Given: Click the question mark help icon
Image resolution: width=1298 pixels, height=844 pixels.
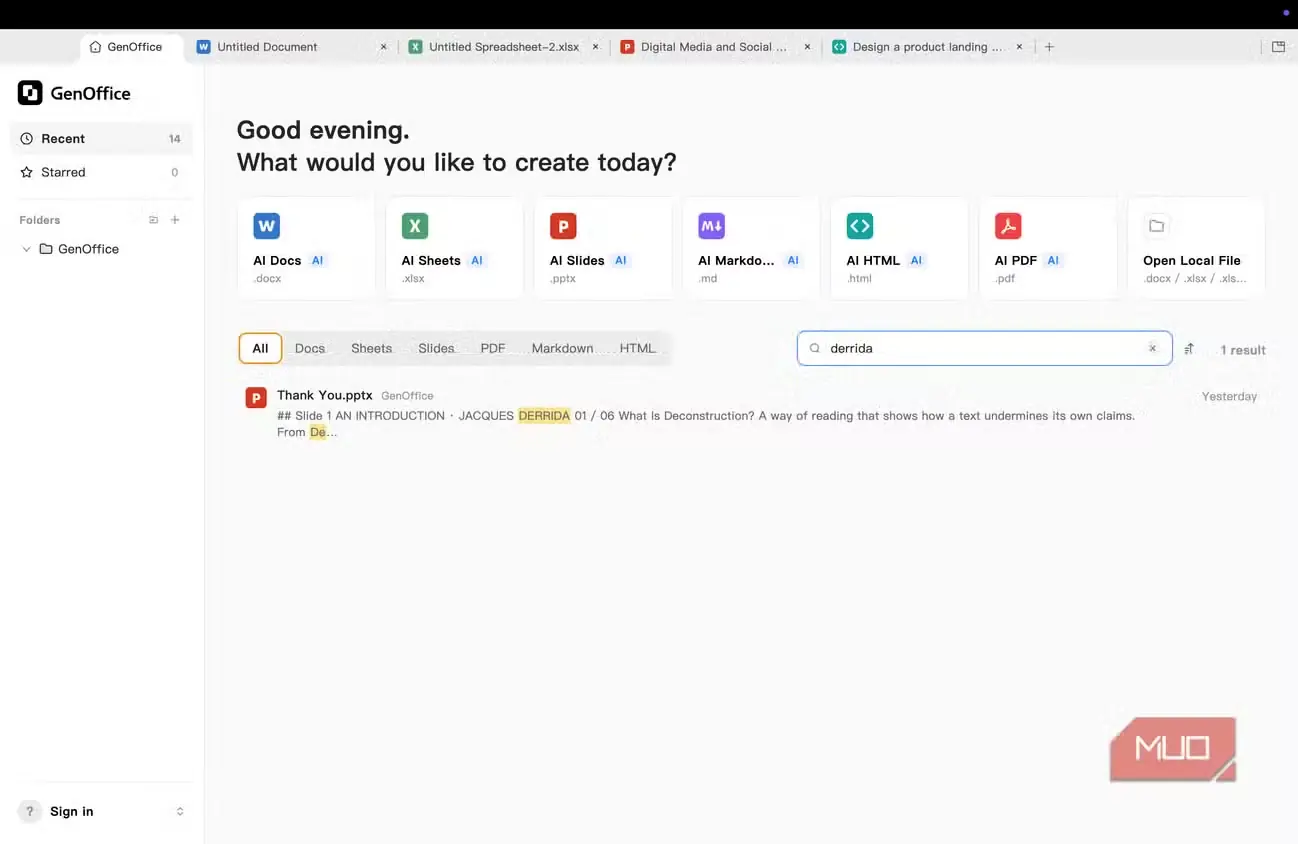Looking at the screenshot, I should 30,811.
